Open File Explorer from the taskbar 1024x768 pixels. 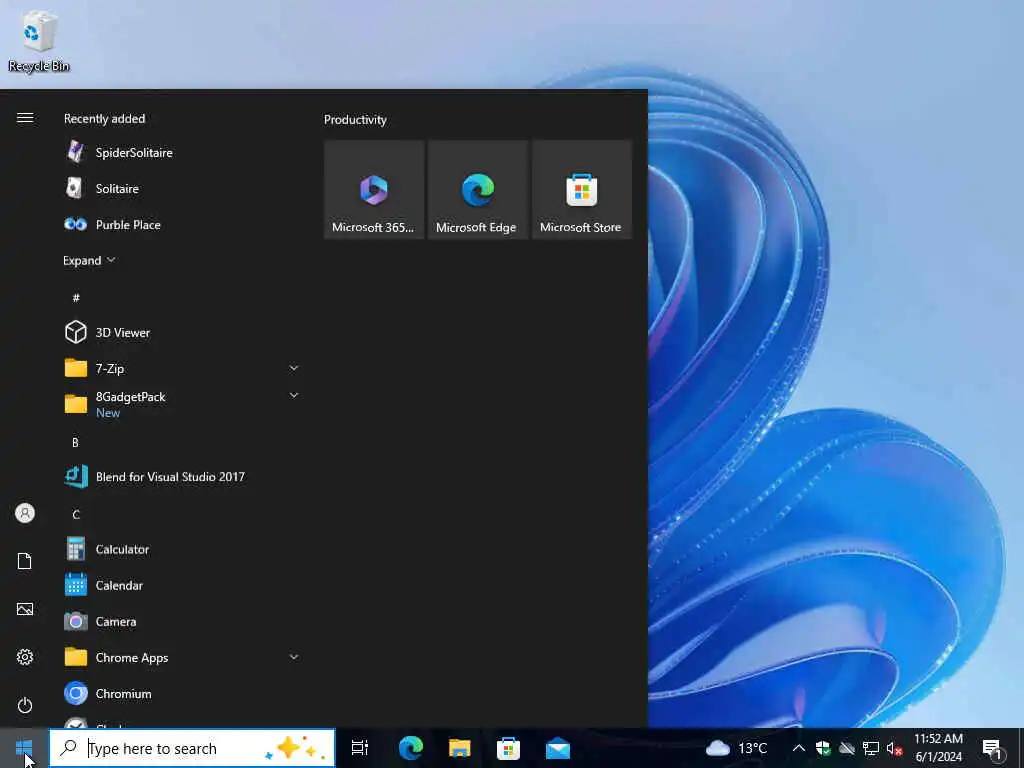coord(460,748)
